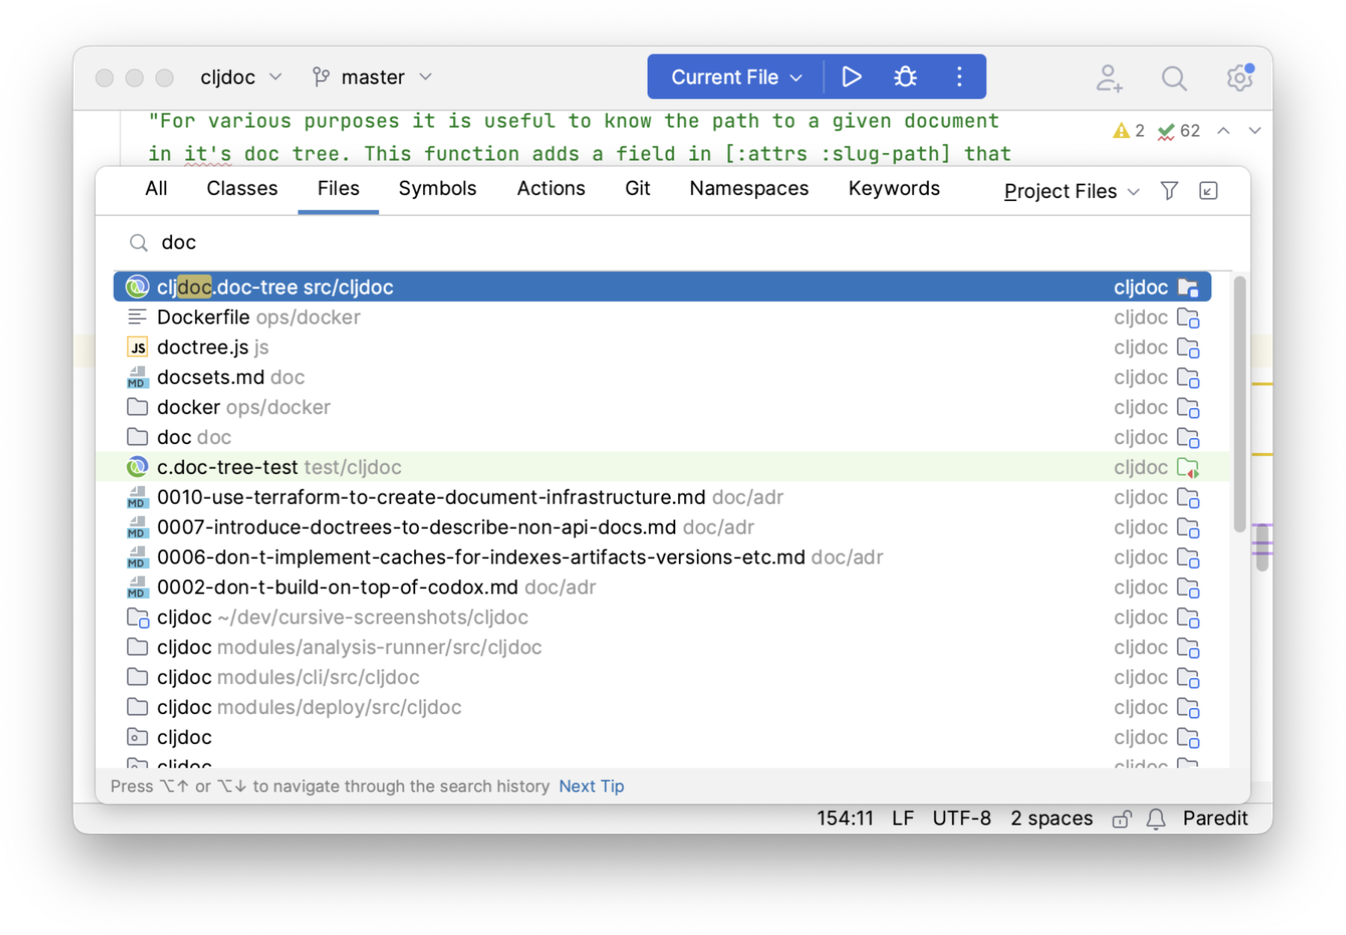Select the doc doc folder result
The image size is (1346, 935).
click(662, 437)
